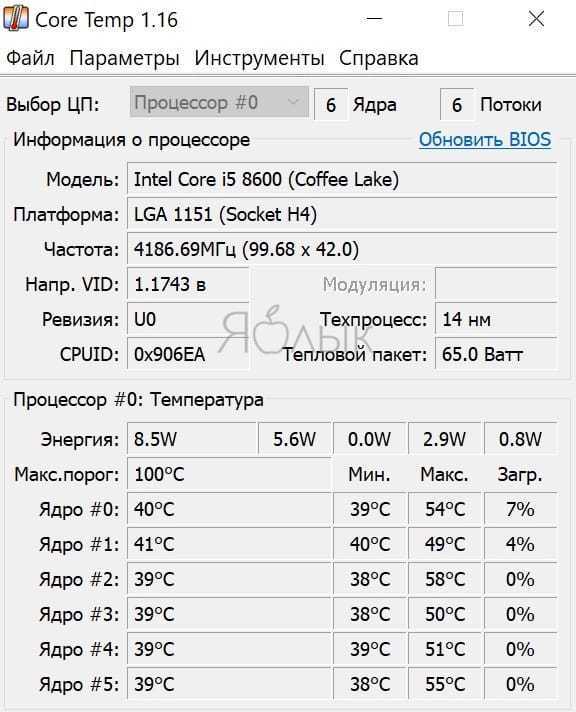Click the CPUID field 0x906EA
This screenshot has width=576, height=712.
(x=188, y=354)
